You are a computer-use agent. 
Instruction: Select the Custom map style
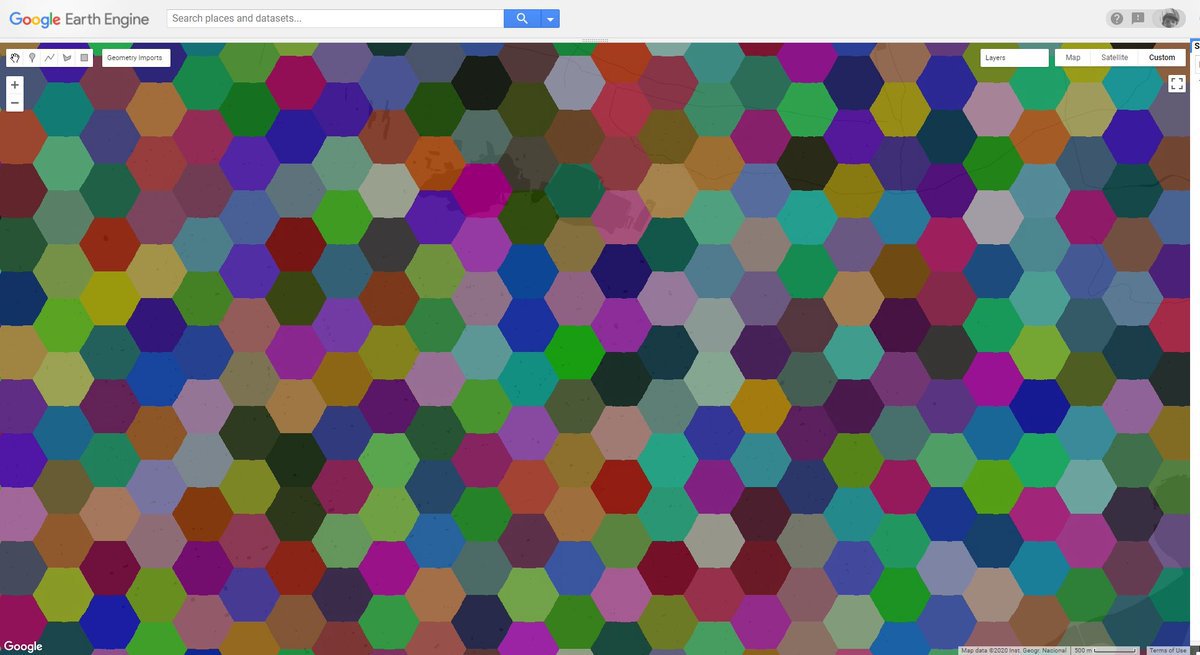point(1161,58)
